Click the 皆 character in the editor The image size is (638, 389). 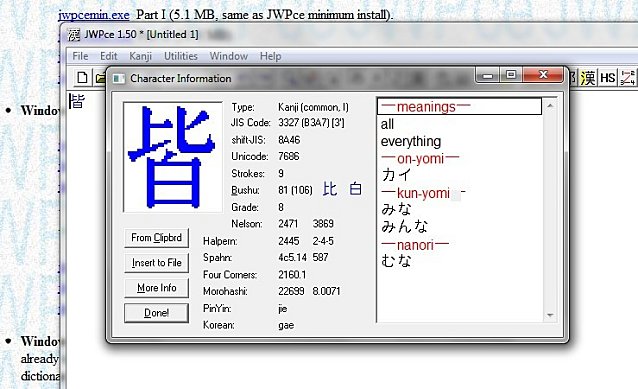[77, 101]
